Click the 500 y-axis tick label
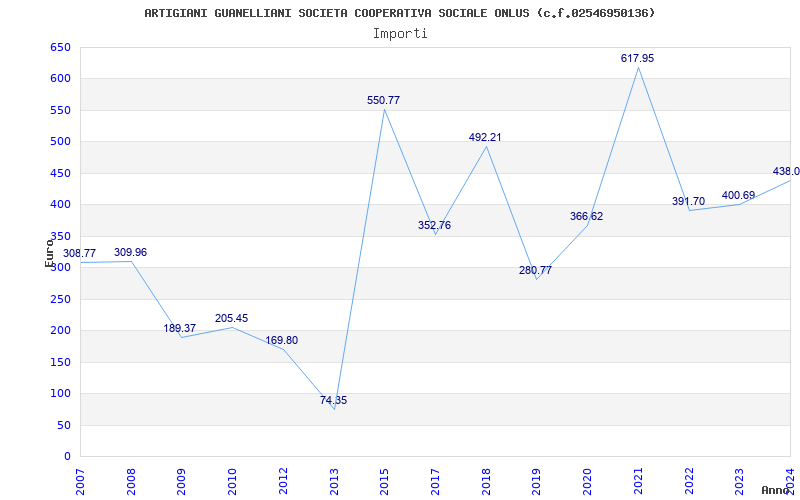Image resolution: width=800 pixels, height=500 pixels. pyautogui.click(x=60, y=141)
